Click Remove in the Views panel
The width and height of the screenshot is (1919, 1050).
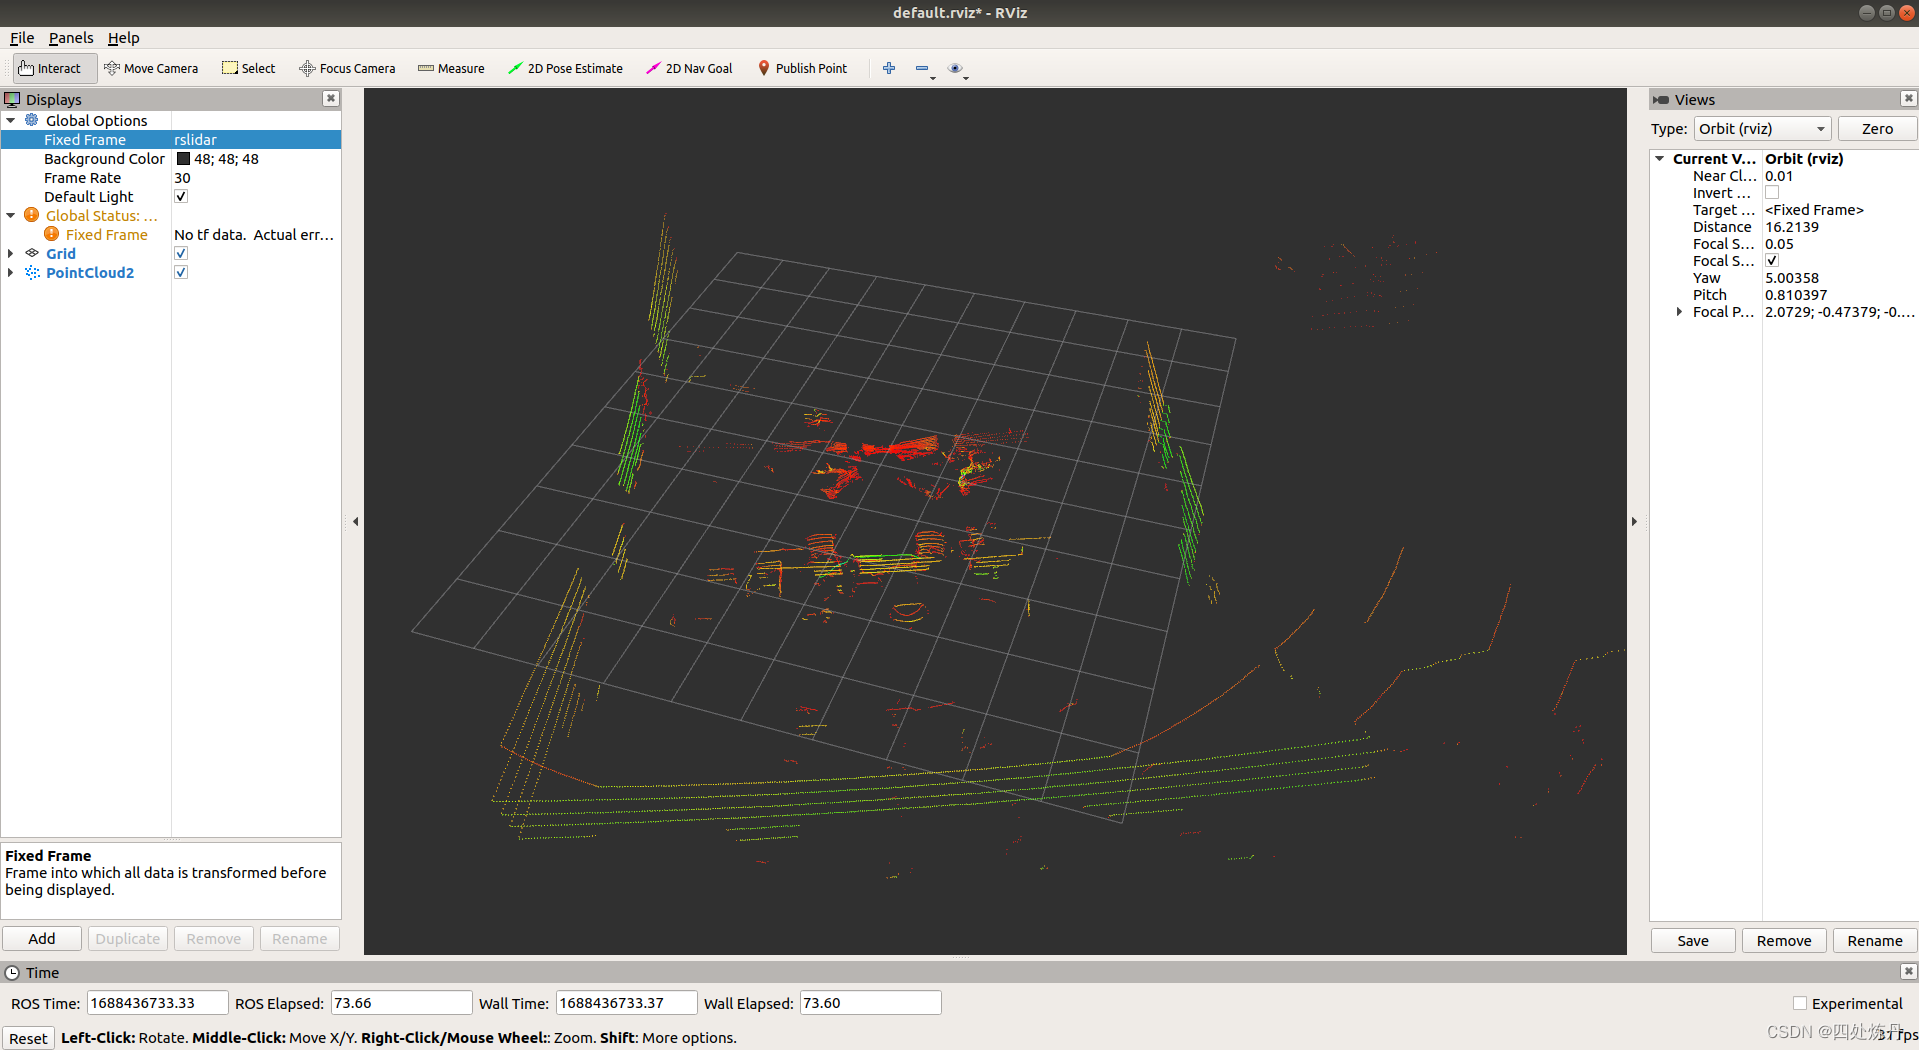1784,940
